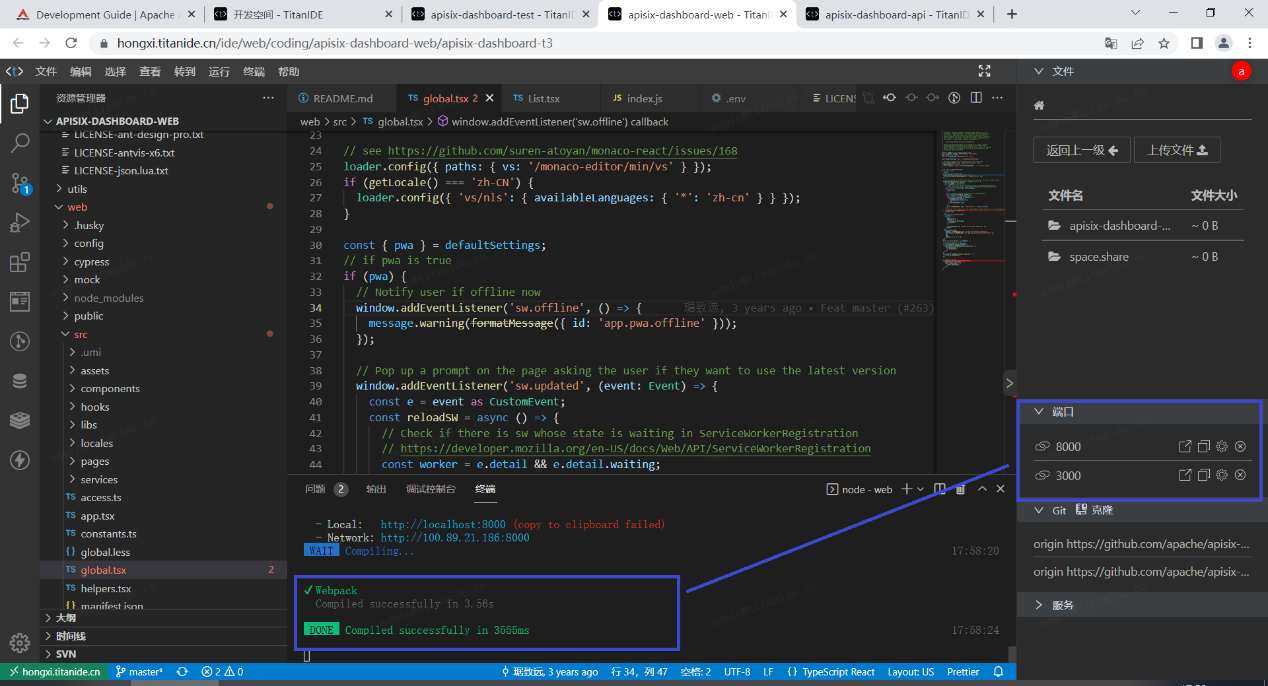Click the 上传文件 button
Image resolution: width=1268 pixels, height=686 pixels.
(1177, 150)
